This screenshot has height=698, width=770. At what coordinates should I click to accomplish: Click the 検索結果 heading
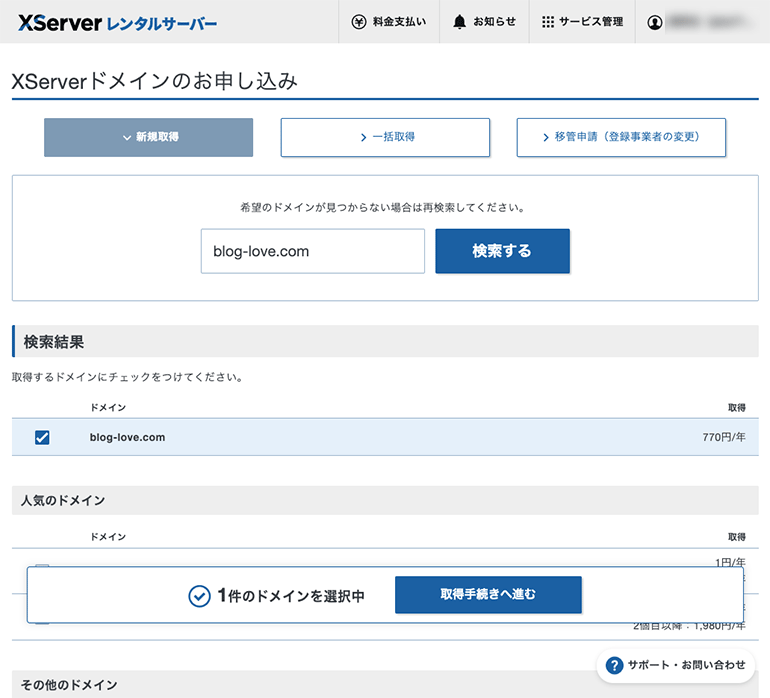[54, 341]
